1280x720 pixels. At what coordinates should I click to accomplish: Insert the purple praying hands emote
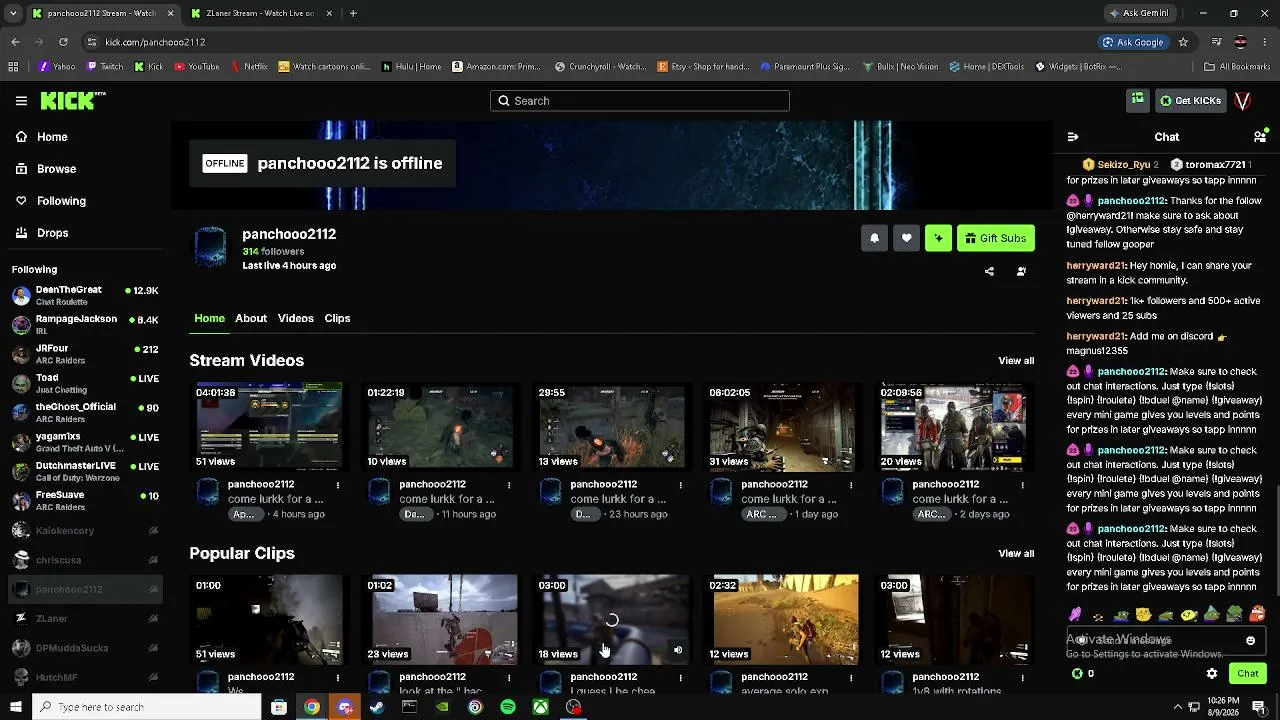[x=1075, y=614]
